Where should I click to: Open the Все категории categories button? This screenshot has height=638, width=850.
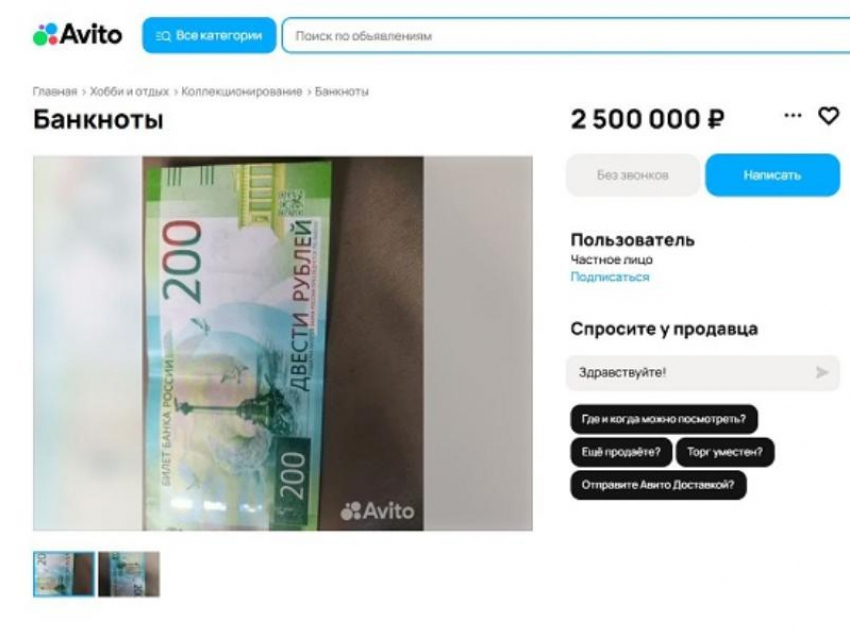(x=209, y=36)
